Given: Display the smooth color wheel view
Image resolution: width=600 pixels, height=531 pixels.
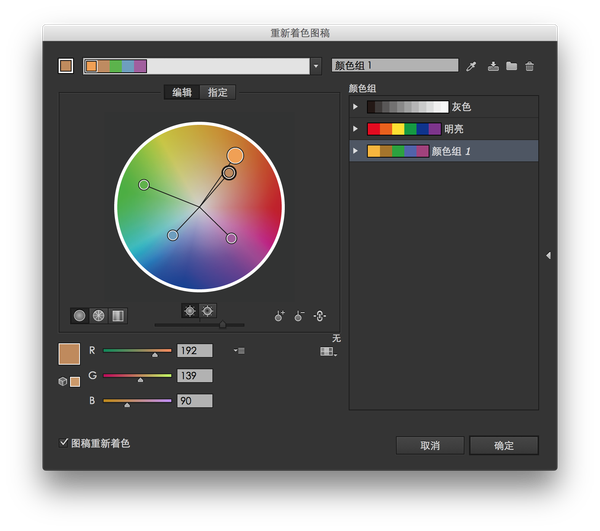Looking at the screenshot, I should pos(80,315).
